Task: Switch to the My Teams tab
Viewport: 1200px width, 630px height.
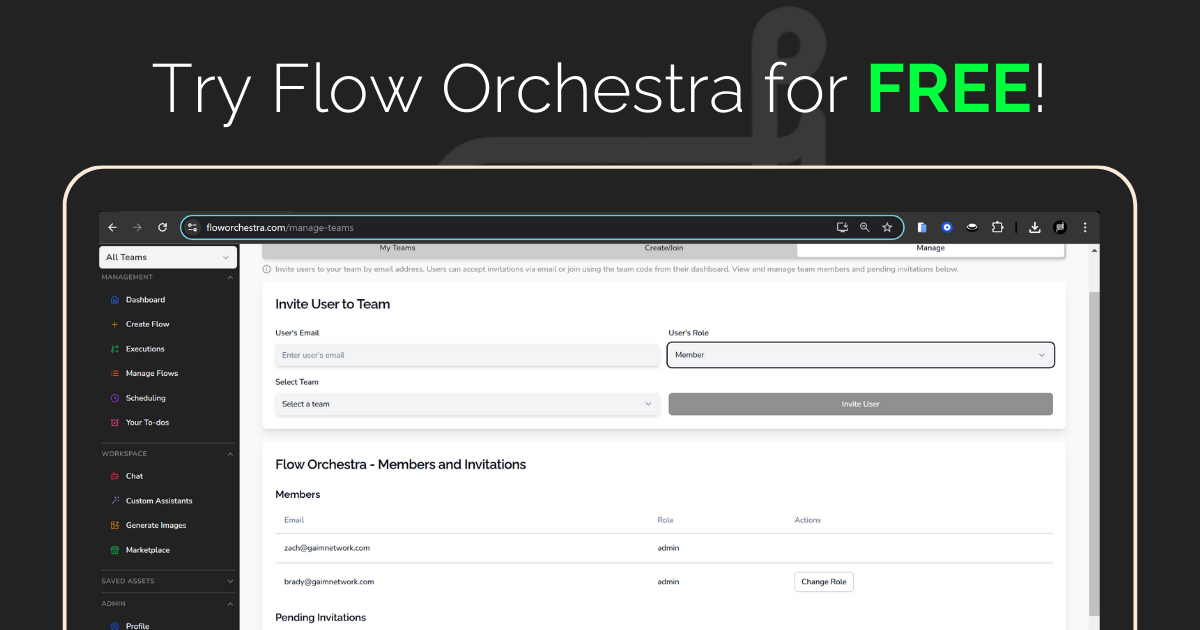Action: (397, 249)
